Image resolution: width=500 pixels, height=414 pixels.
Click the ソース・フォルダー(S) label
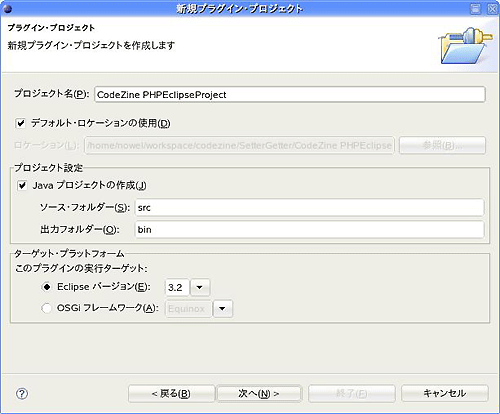(85, 208)
